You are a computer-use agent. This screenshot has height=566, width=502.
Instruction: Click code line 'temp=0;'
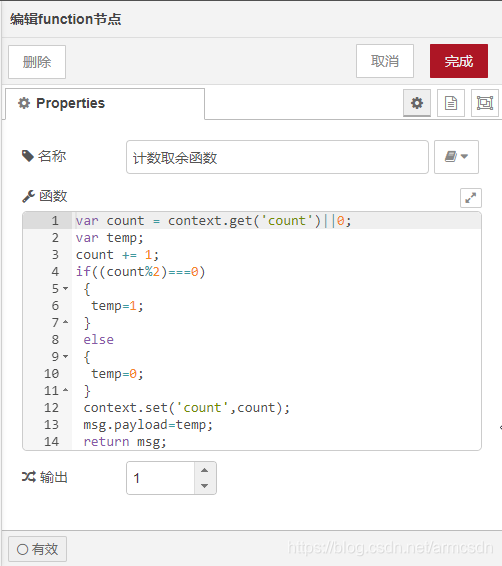tap(117, 374)
